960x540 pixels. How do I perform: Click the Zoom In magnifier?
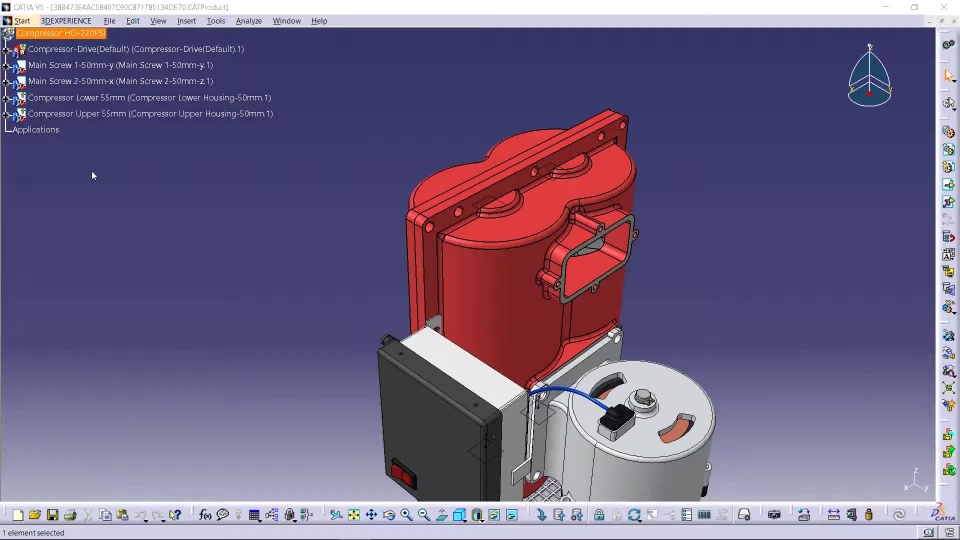pos(407,515)
